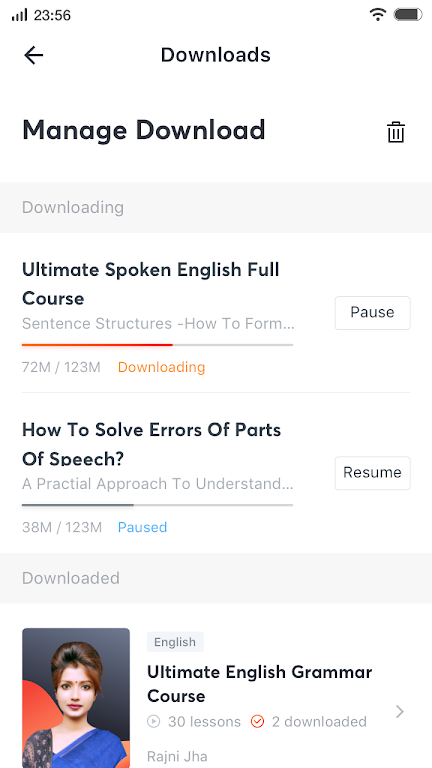
Task: Click the orange check icon beside 2 downloaded
Action: pyautogui.click(x=257, y=721)
